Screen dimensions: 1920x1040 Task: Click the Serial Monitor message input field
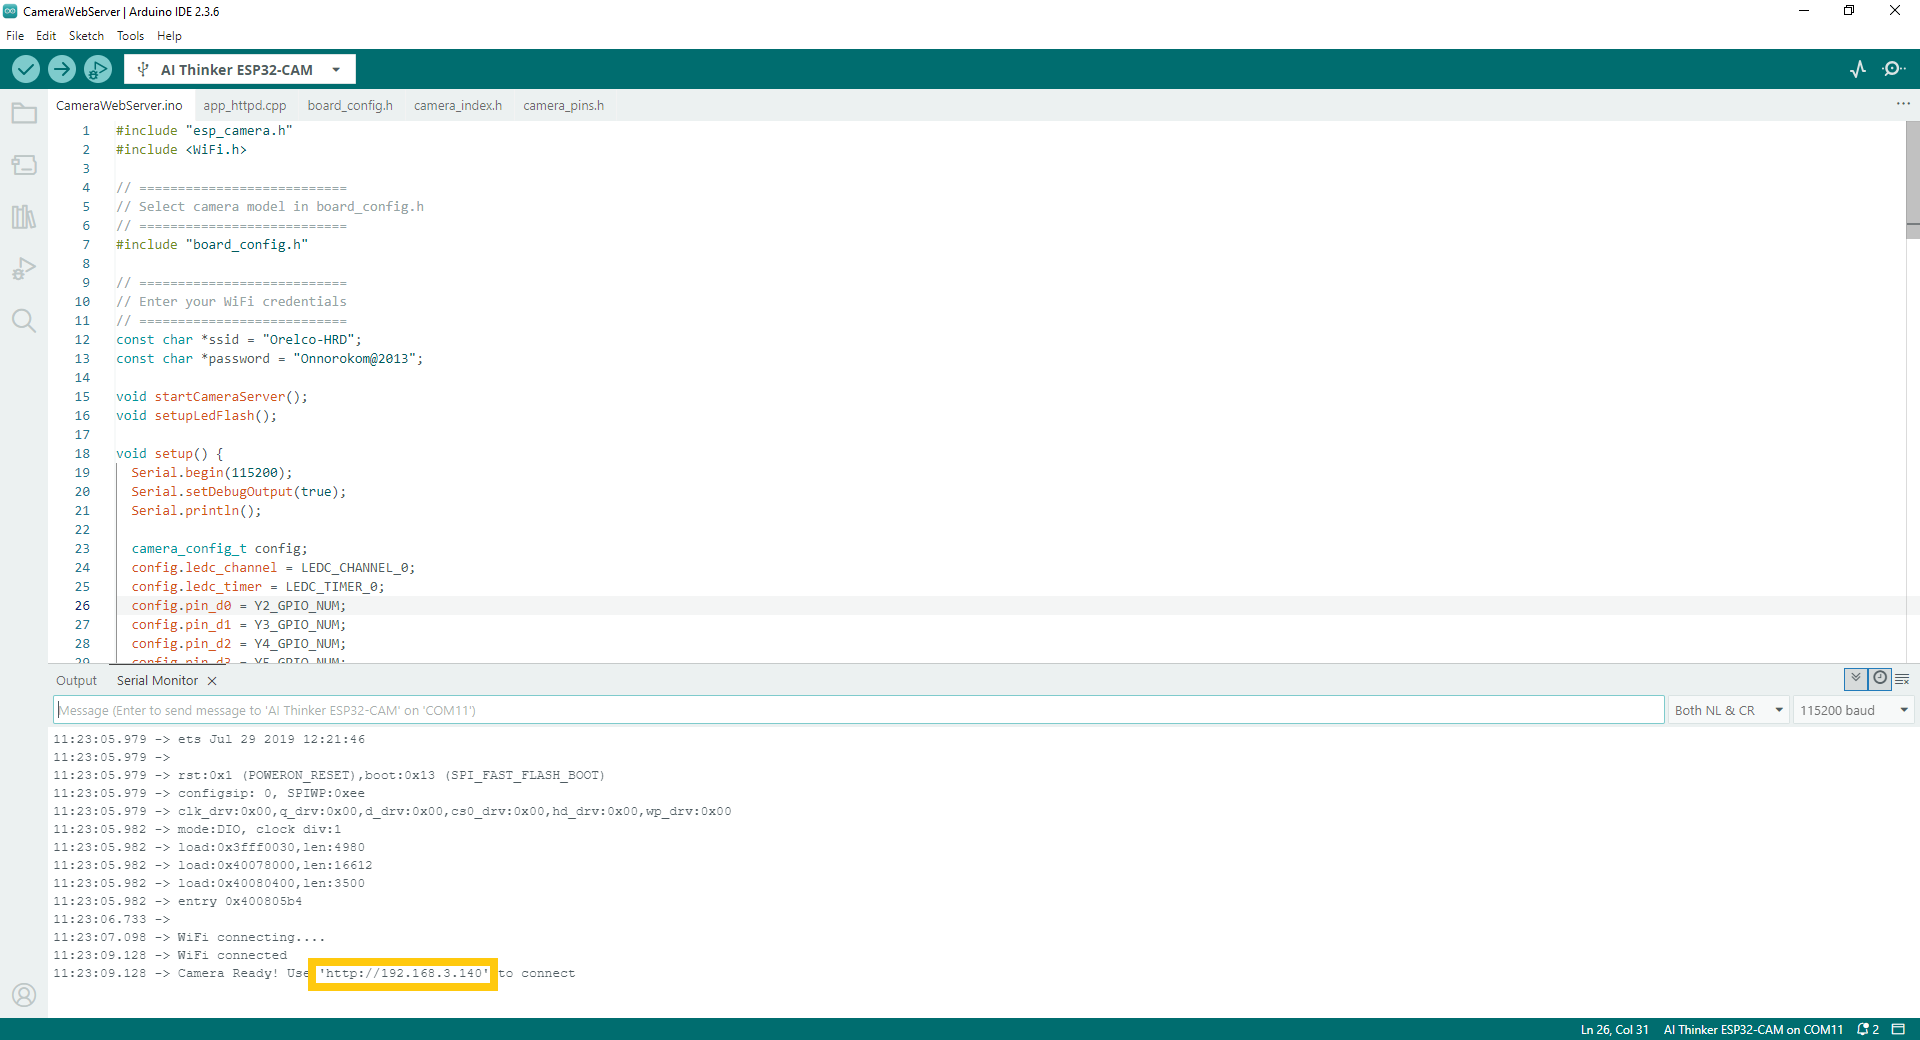(858, 710)
